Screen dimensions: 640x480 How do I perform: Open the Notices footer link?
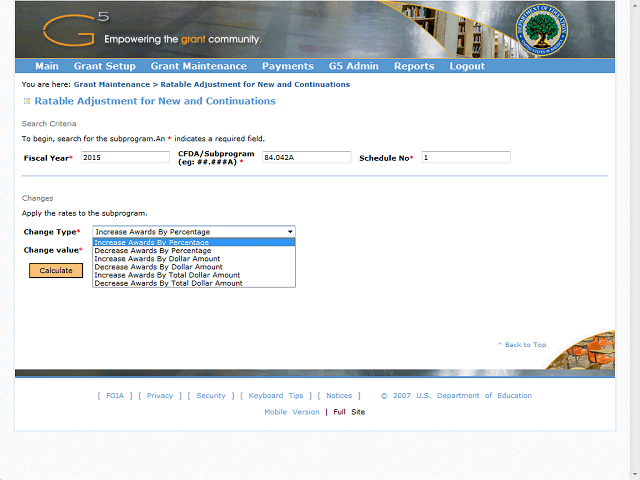(339, 396)
